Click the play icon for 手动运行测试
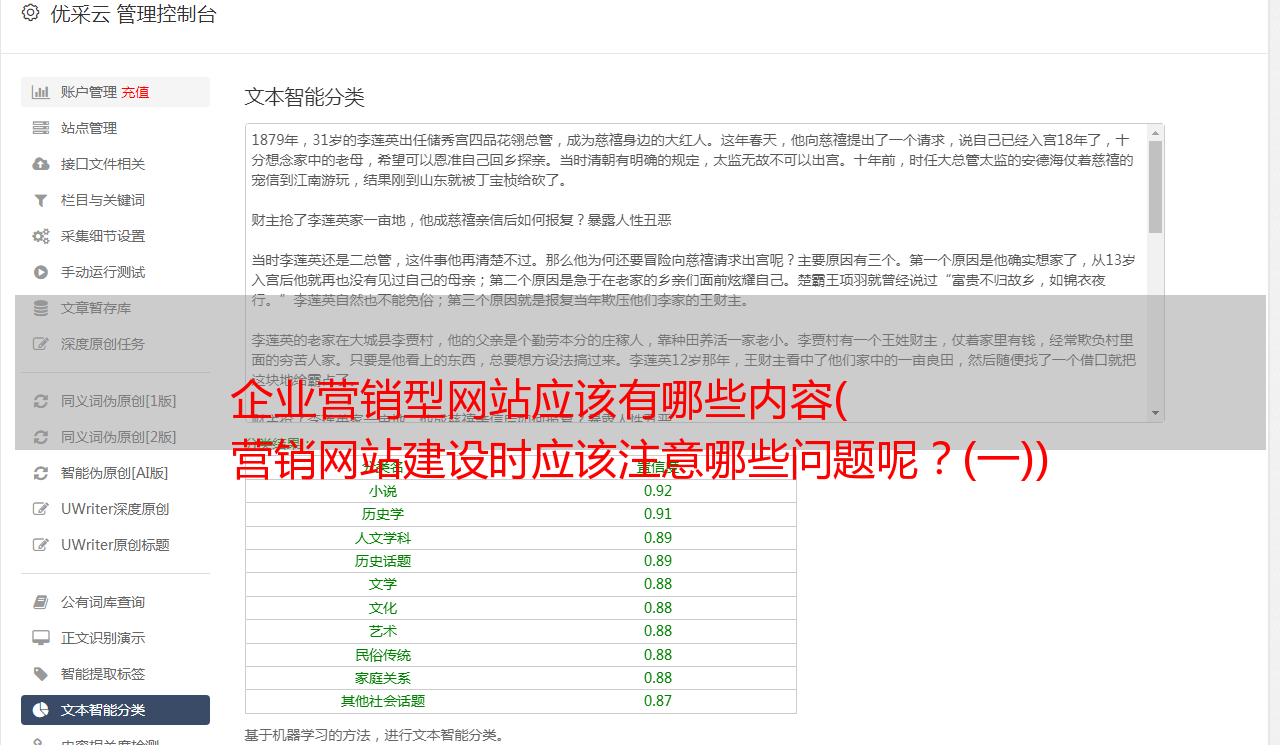 [x=41, y=272]
